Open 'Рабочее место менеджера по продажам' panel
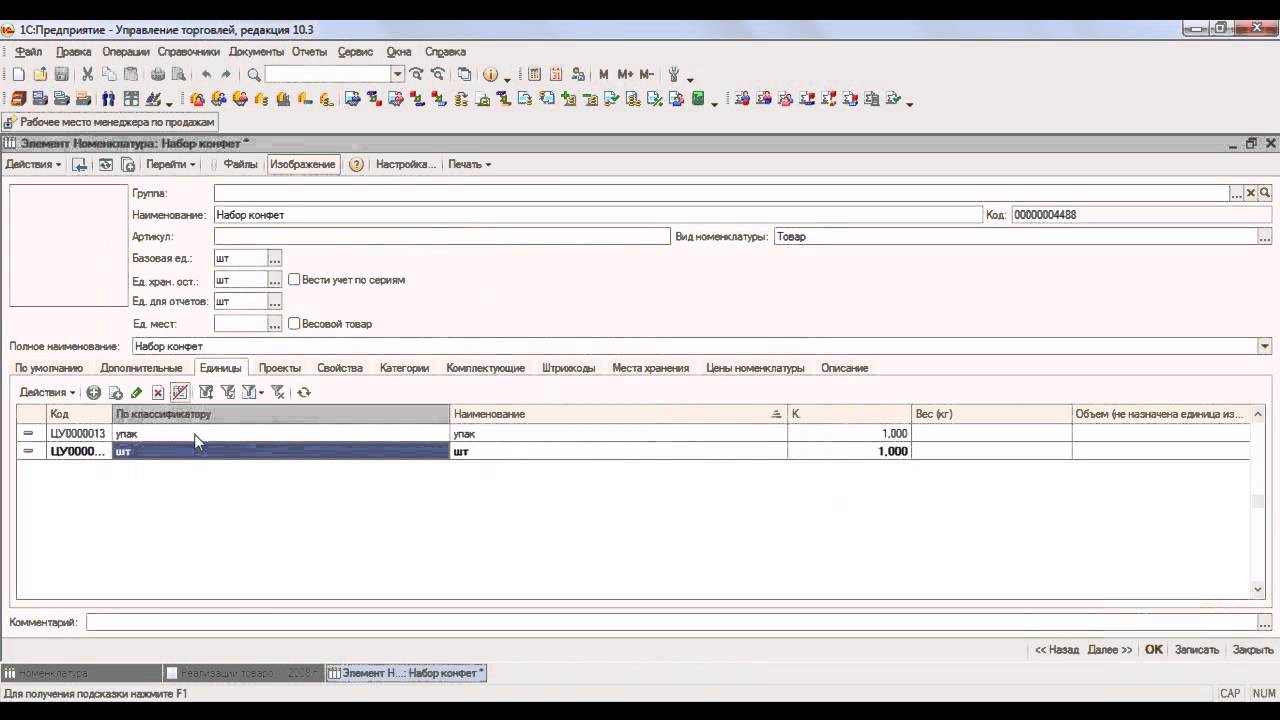 [109, 122]
